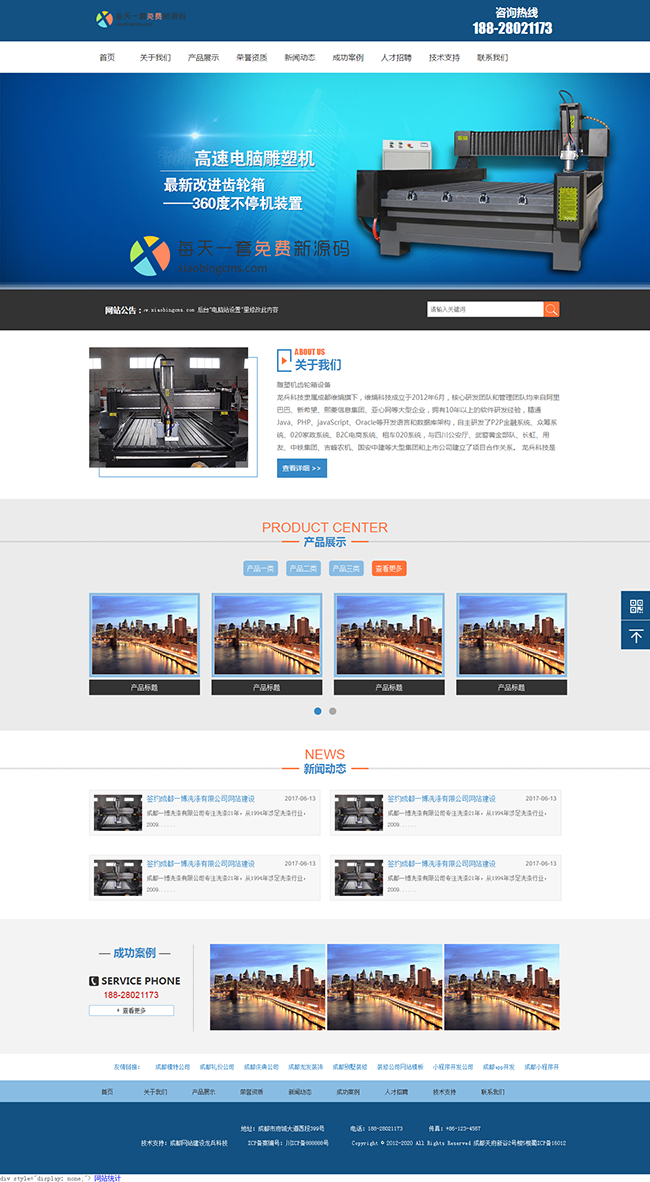Open the second product thumbnail
Image resolution: width=650 pixels, height=1182 pixels.
tap(267, 635)
